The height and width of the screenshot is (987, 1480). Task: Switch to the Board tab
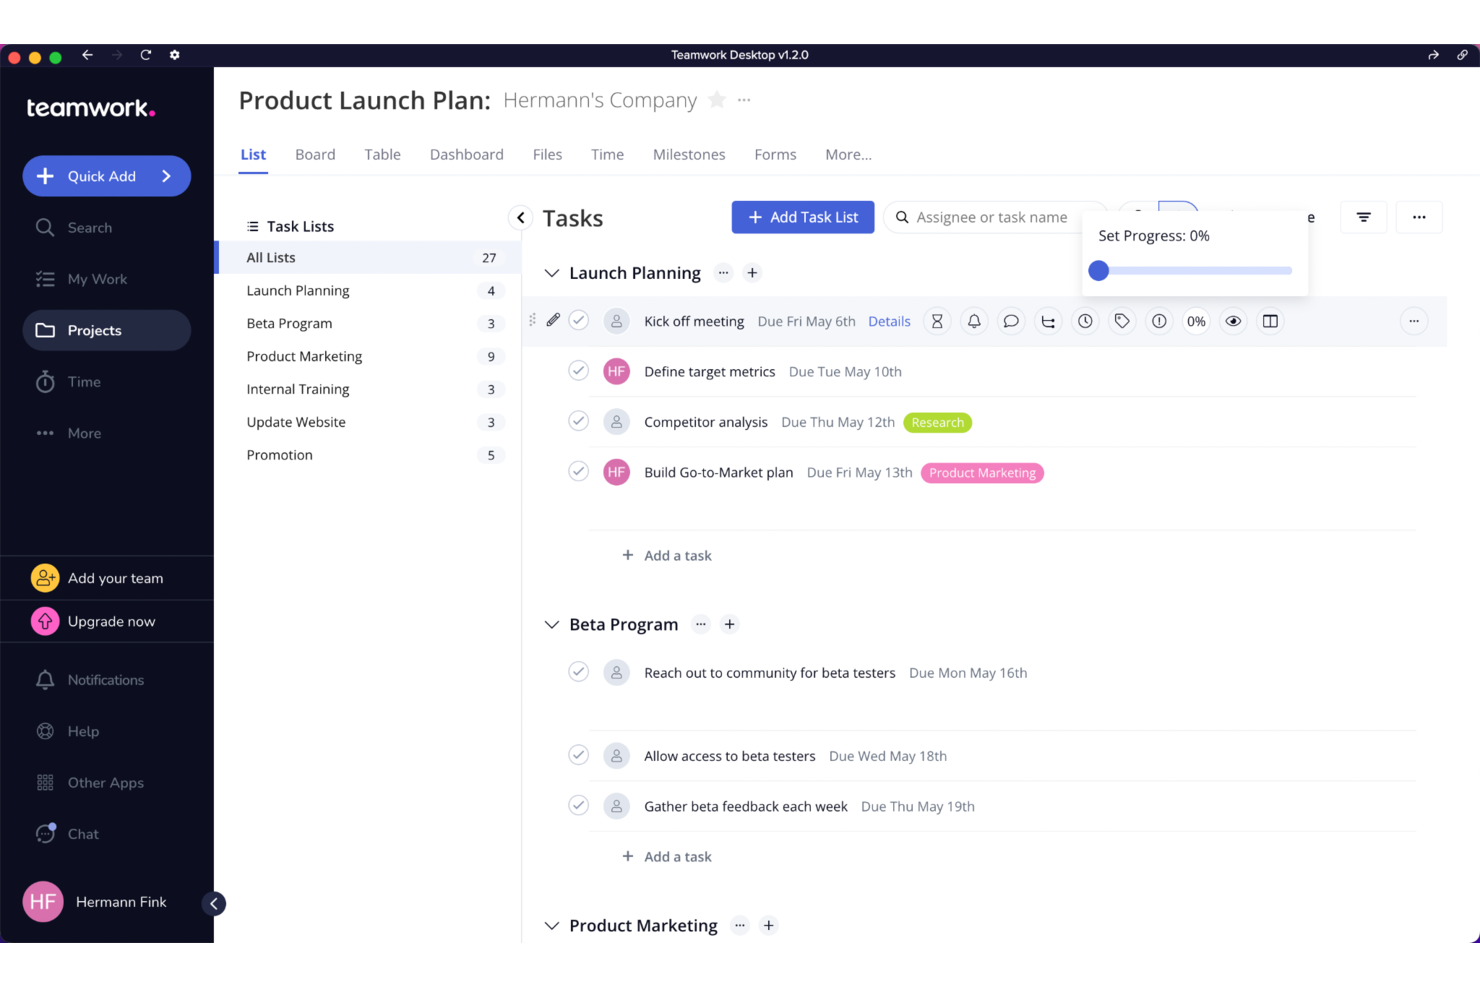click(x=315, y=155)
